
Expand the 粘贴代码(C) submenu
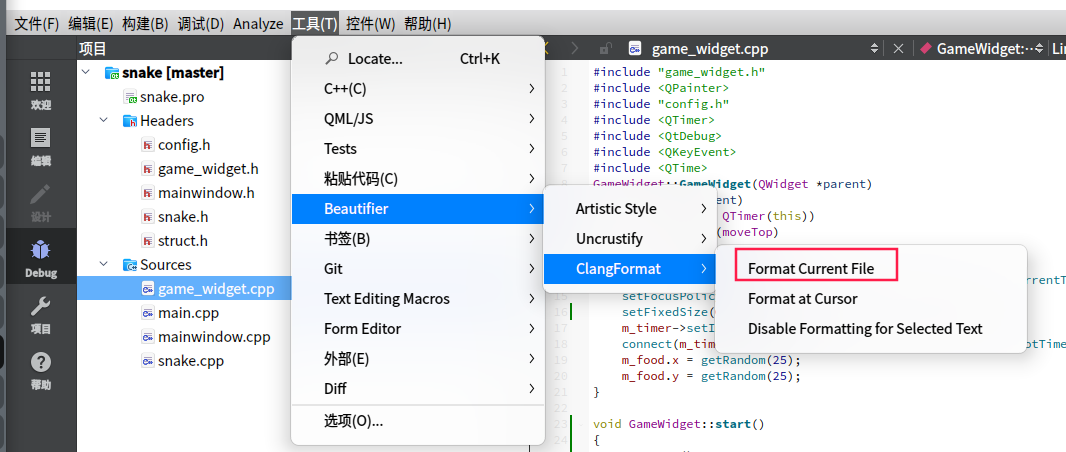point(417,179)
